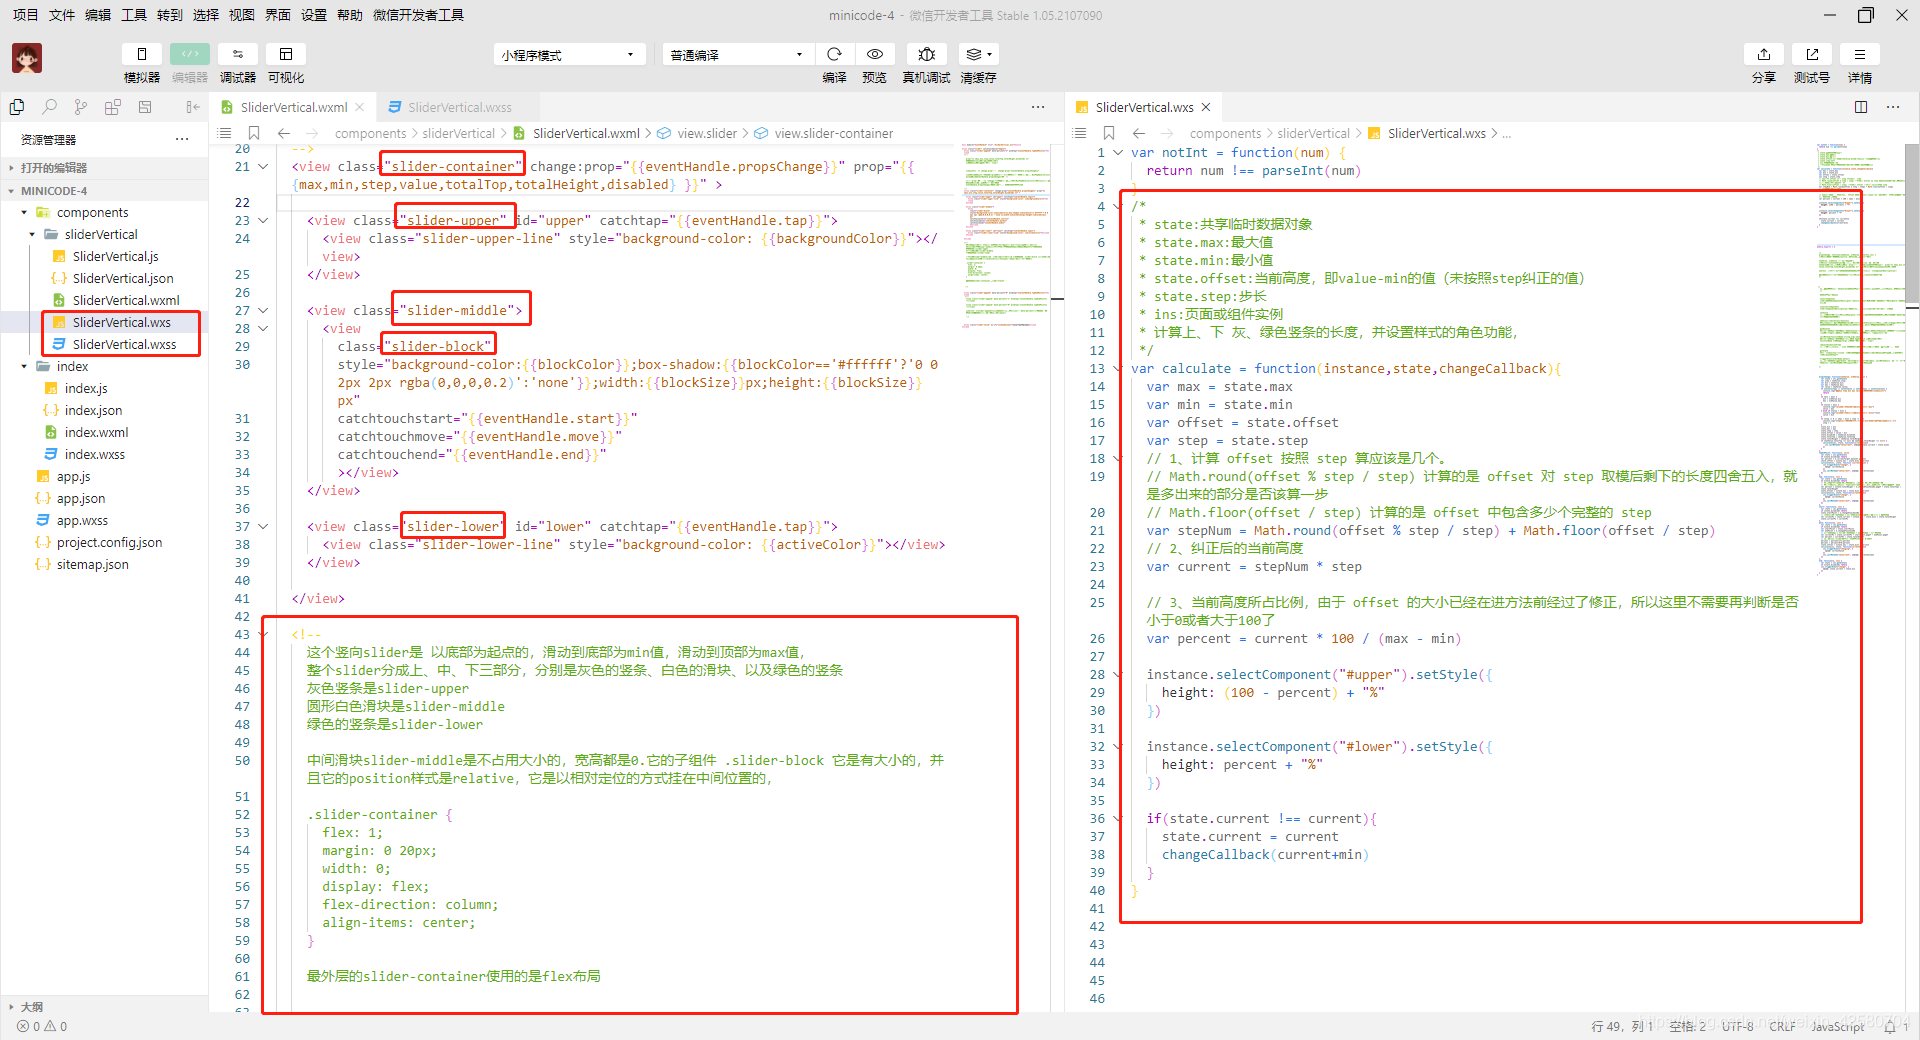Click notification bell in status bar
The height and width of the screenshot is (1040, 1920).
[1890, 1026]
